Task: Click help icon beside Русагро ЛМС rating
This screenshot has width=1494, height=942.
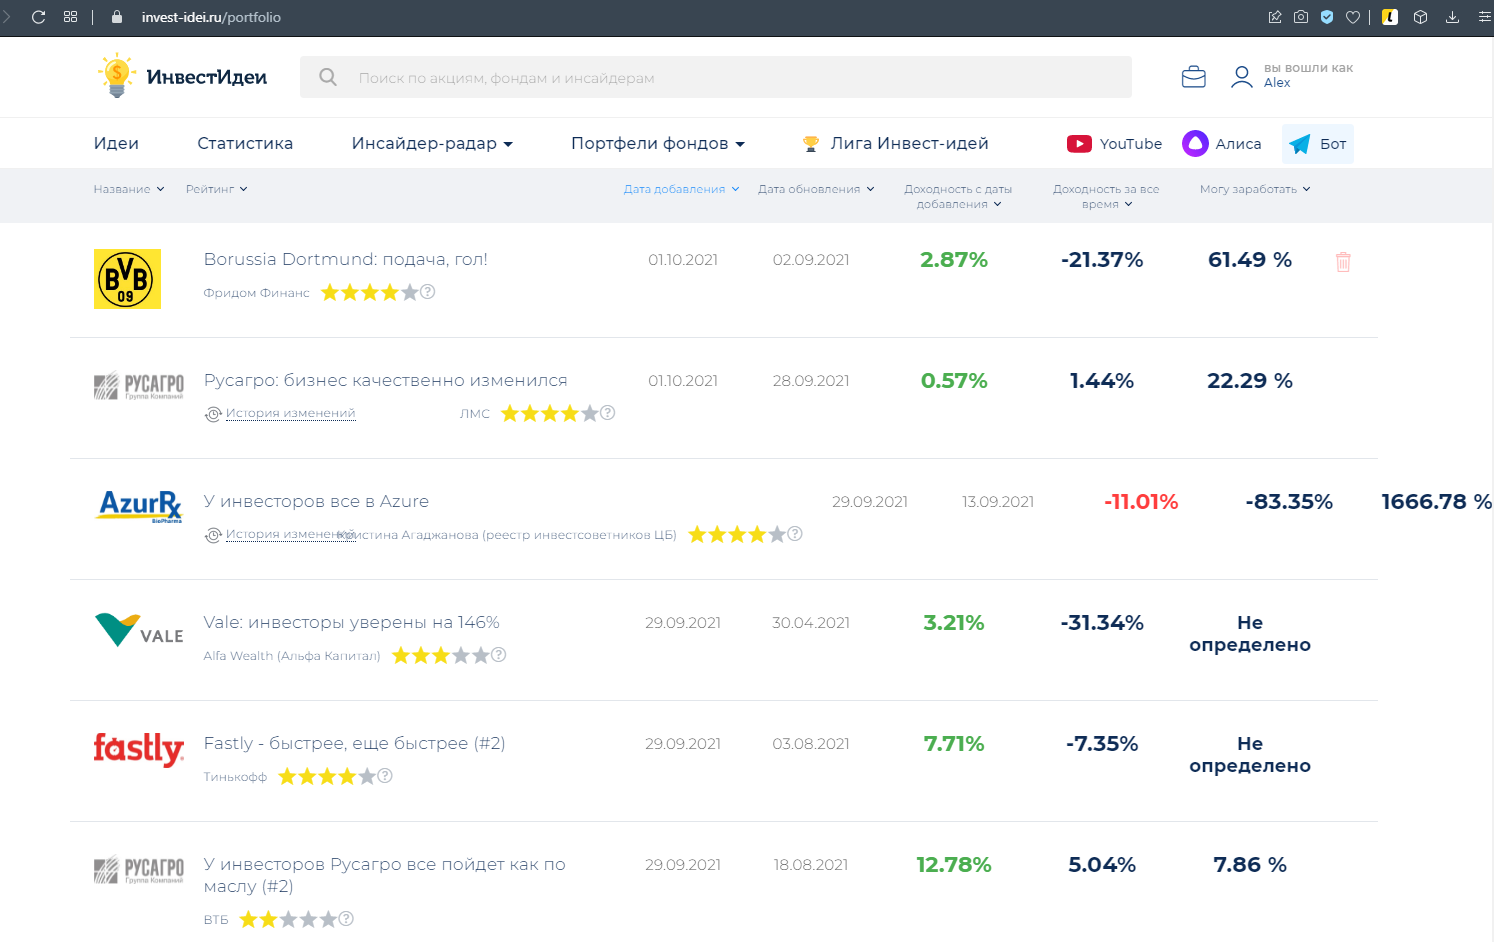Action: (x=608, y=413)
